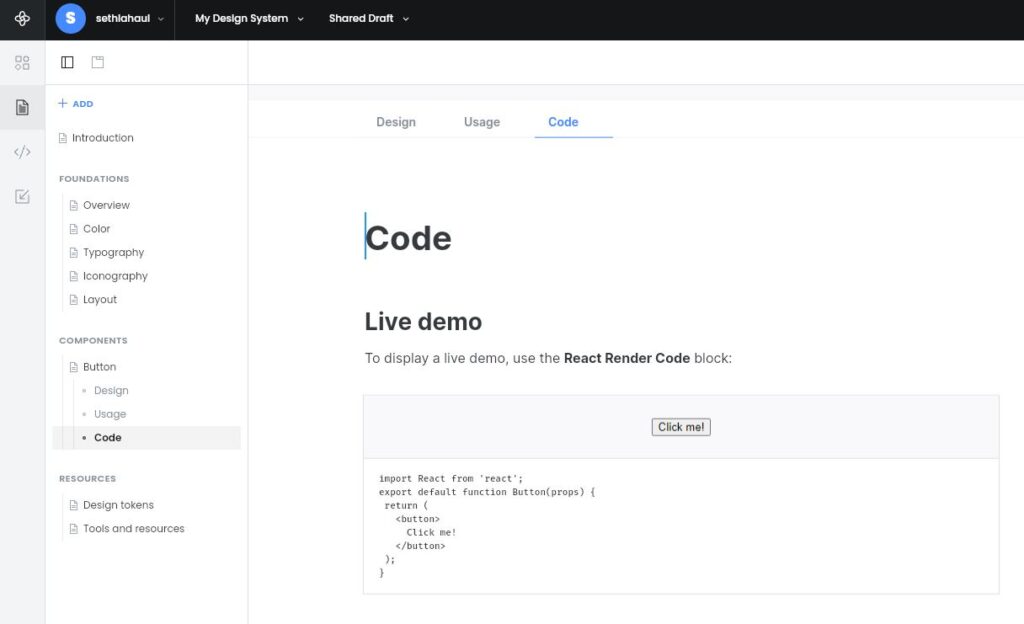Viewport: 1024px width, 624px height.
Task: Open the Introduction page in sidebar
Action: (x=102, y=138)
